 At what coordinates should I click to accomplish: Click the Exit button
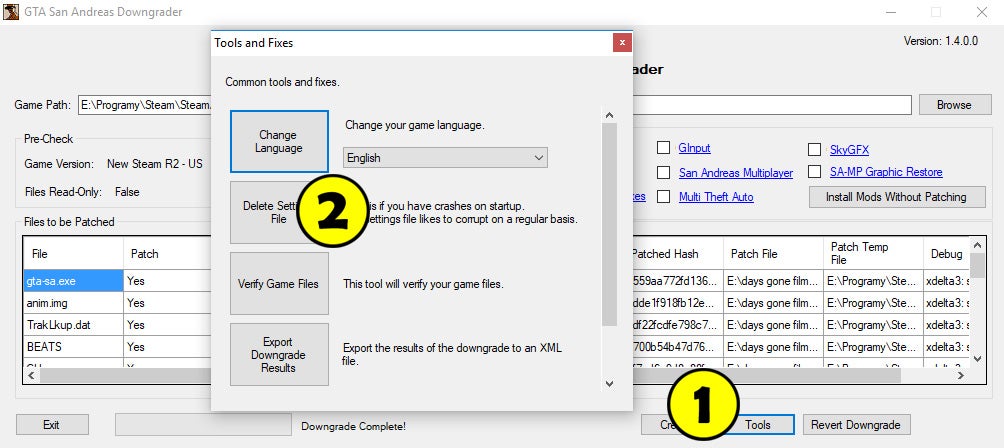click(x=52, y=425)
